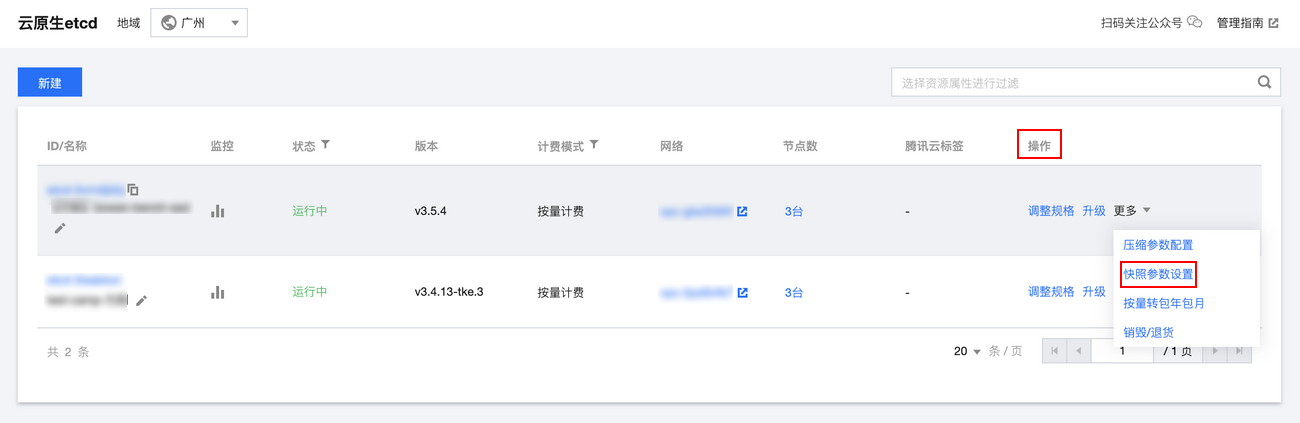This screenshot has width=1300, height=423.
Task: Click the copy ID icon in first row
Action: click(133, 189)
